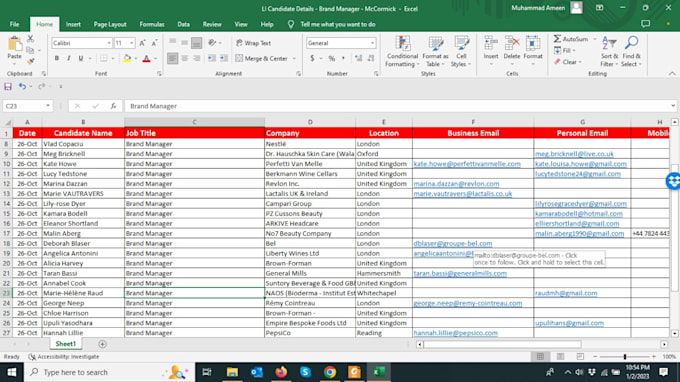The width and height of the screenshot is (680, 382).
Task: Open the File tab
Action: click(x=14, y=24)
